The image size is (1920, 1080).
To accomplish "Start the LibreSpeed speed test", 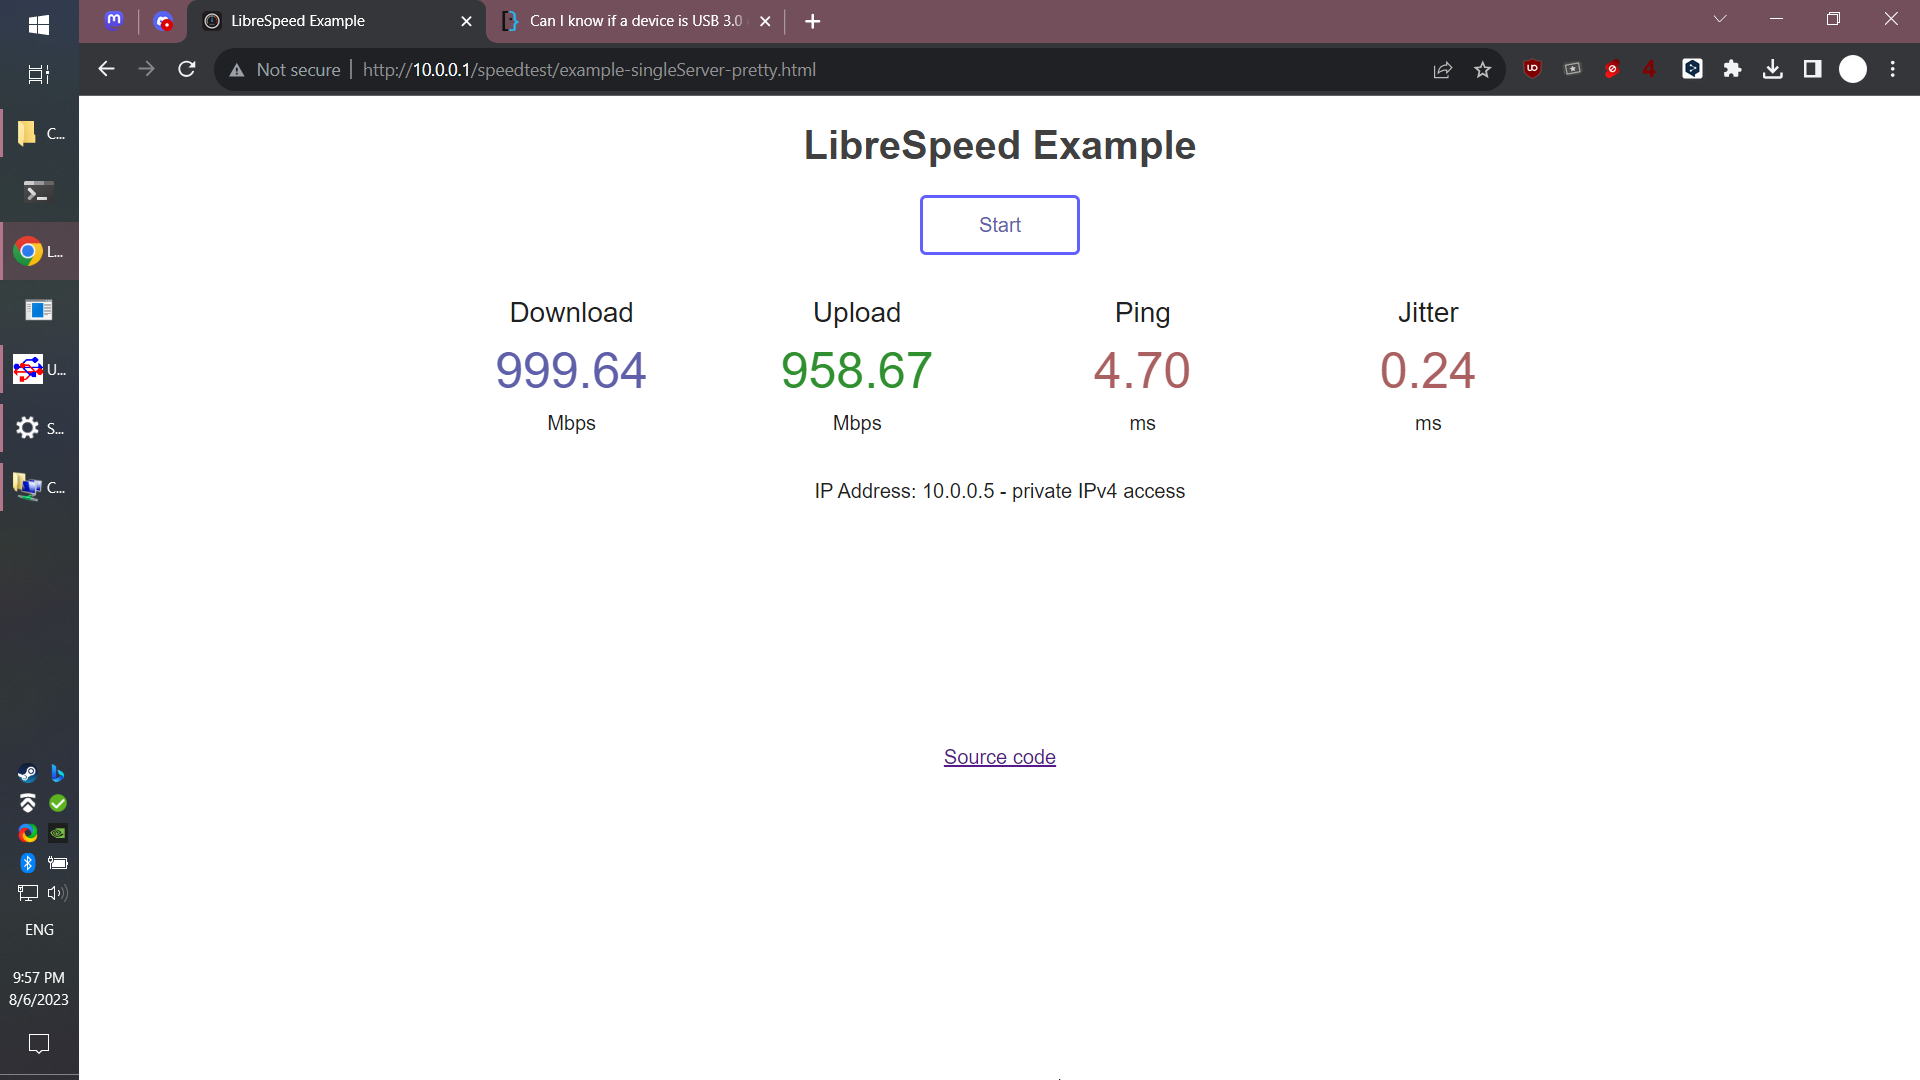I will (999, 225).
